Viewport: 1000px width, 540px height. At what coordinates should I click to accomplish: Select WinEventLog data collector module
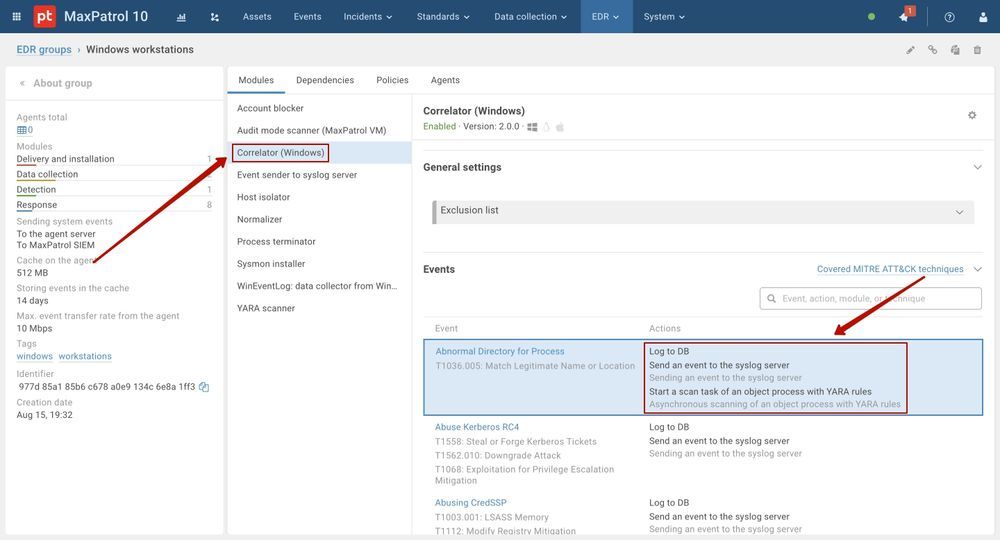[x=320, y=286]
